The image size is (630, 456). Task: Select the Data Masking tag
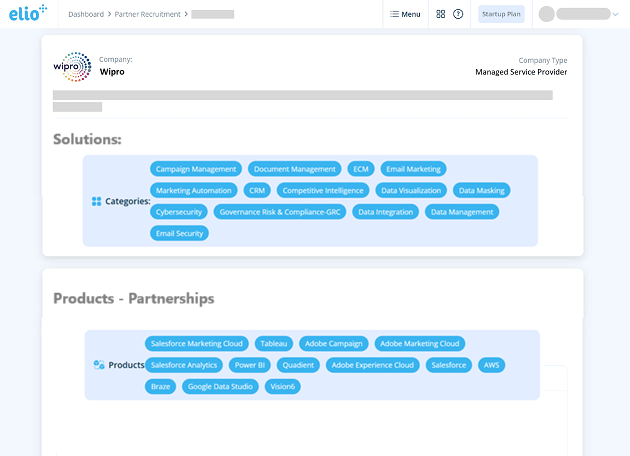point(482,190)
